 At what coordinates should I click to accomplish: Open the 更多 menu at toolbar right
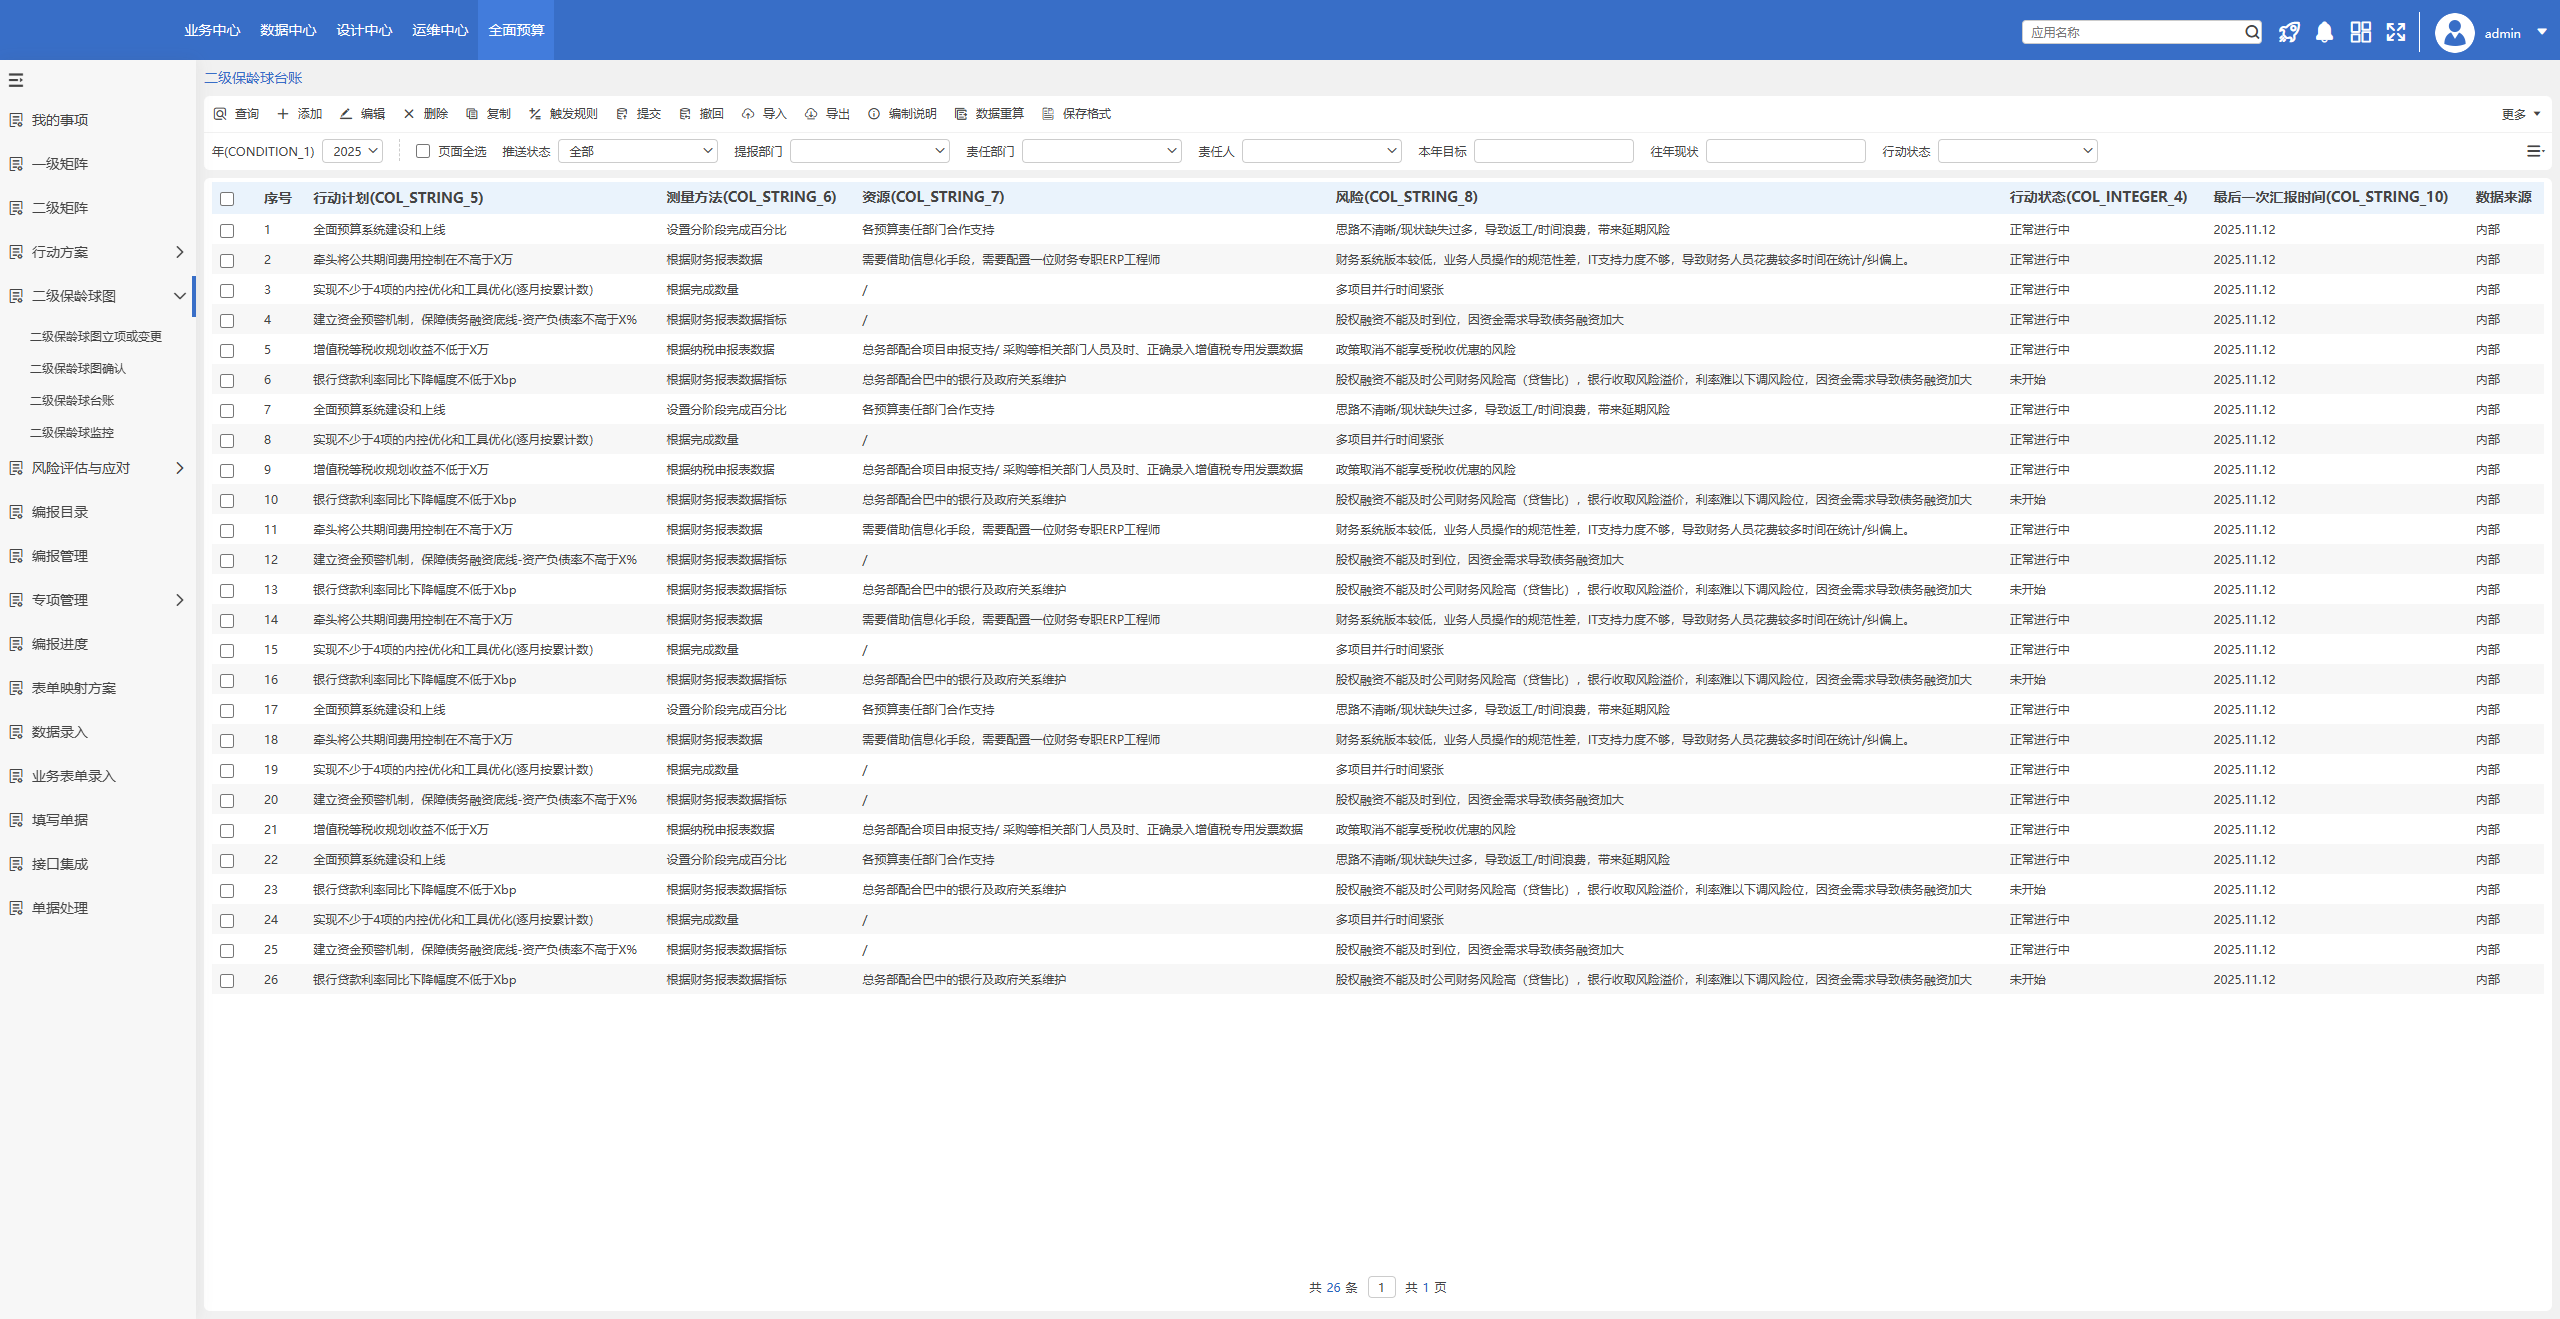click(x=2520, y=114)
